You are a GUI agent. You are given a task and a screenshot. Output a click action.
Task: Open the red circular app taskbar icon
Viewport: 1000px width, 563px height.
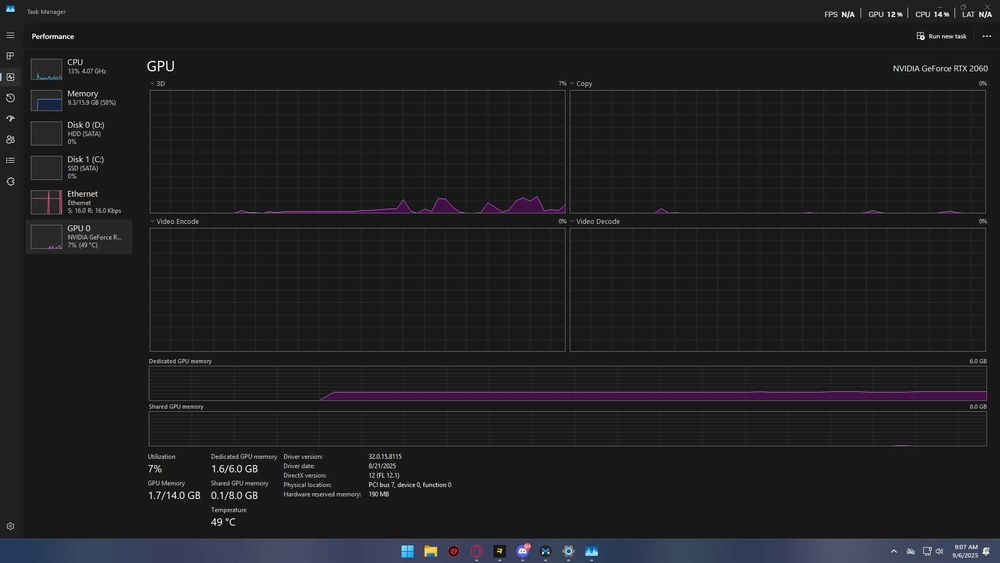click(x=453, y=551)
